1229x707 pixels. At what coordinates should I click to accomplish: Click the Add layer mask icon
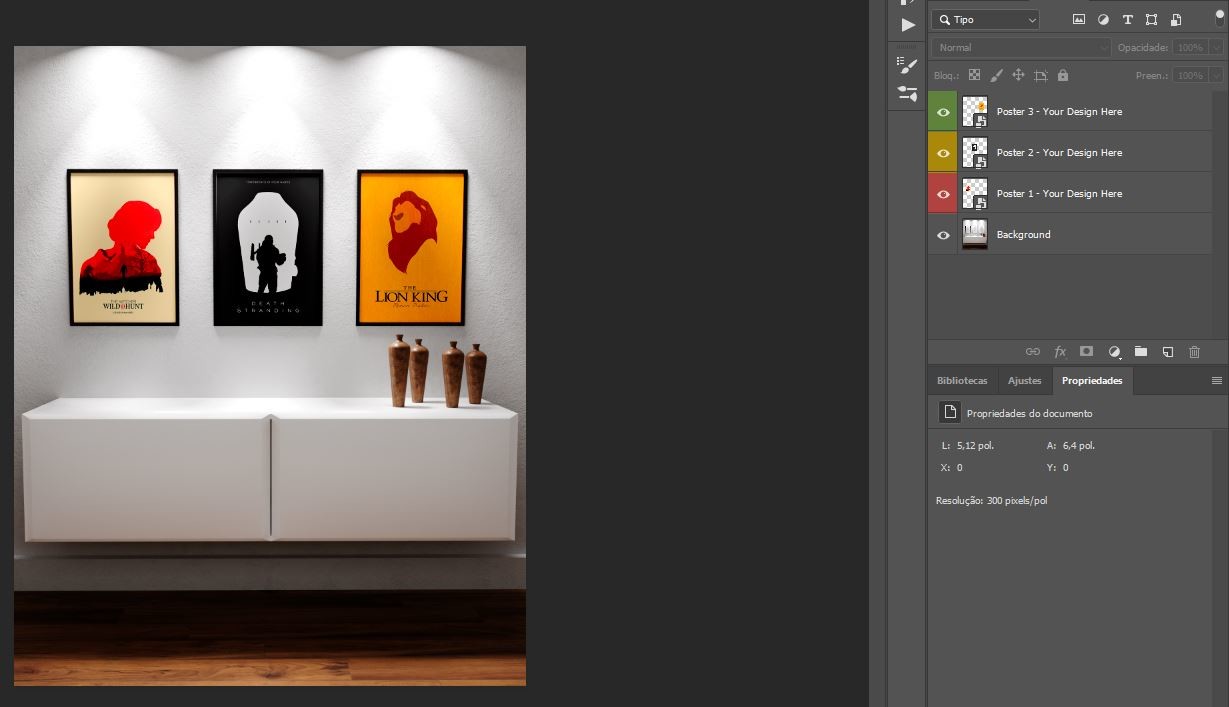tap(1086, 351)
